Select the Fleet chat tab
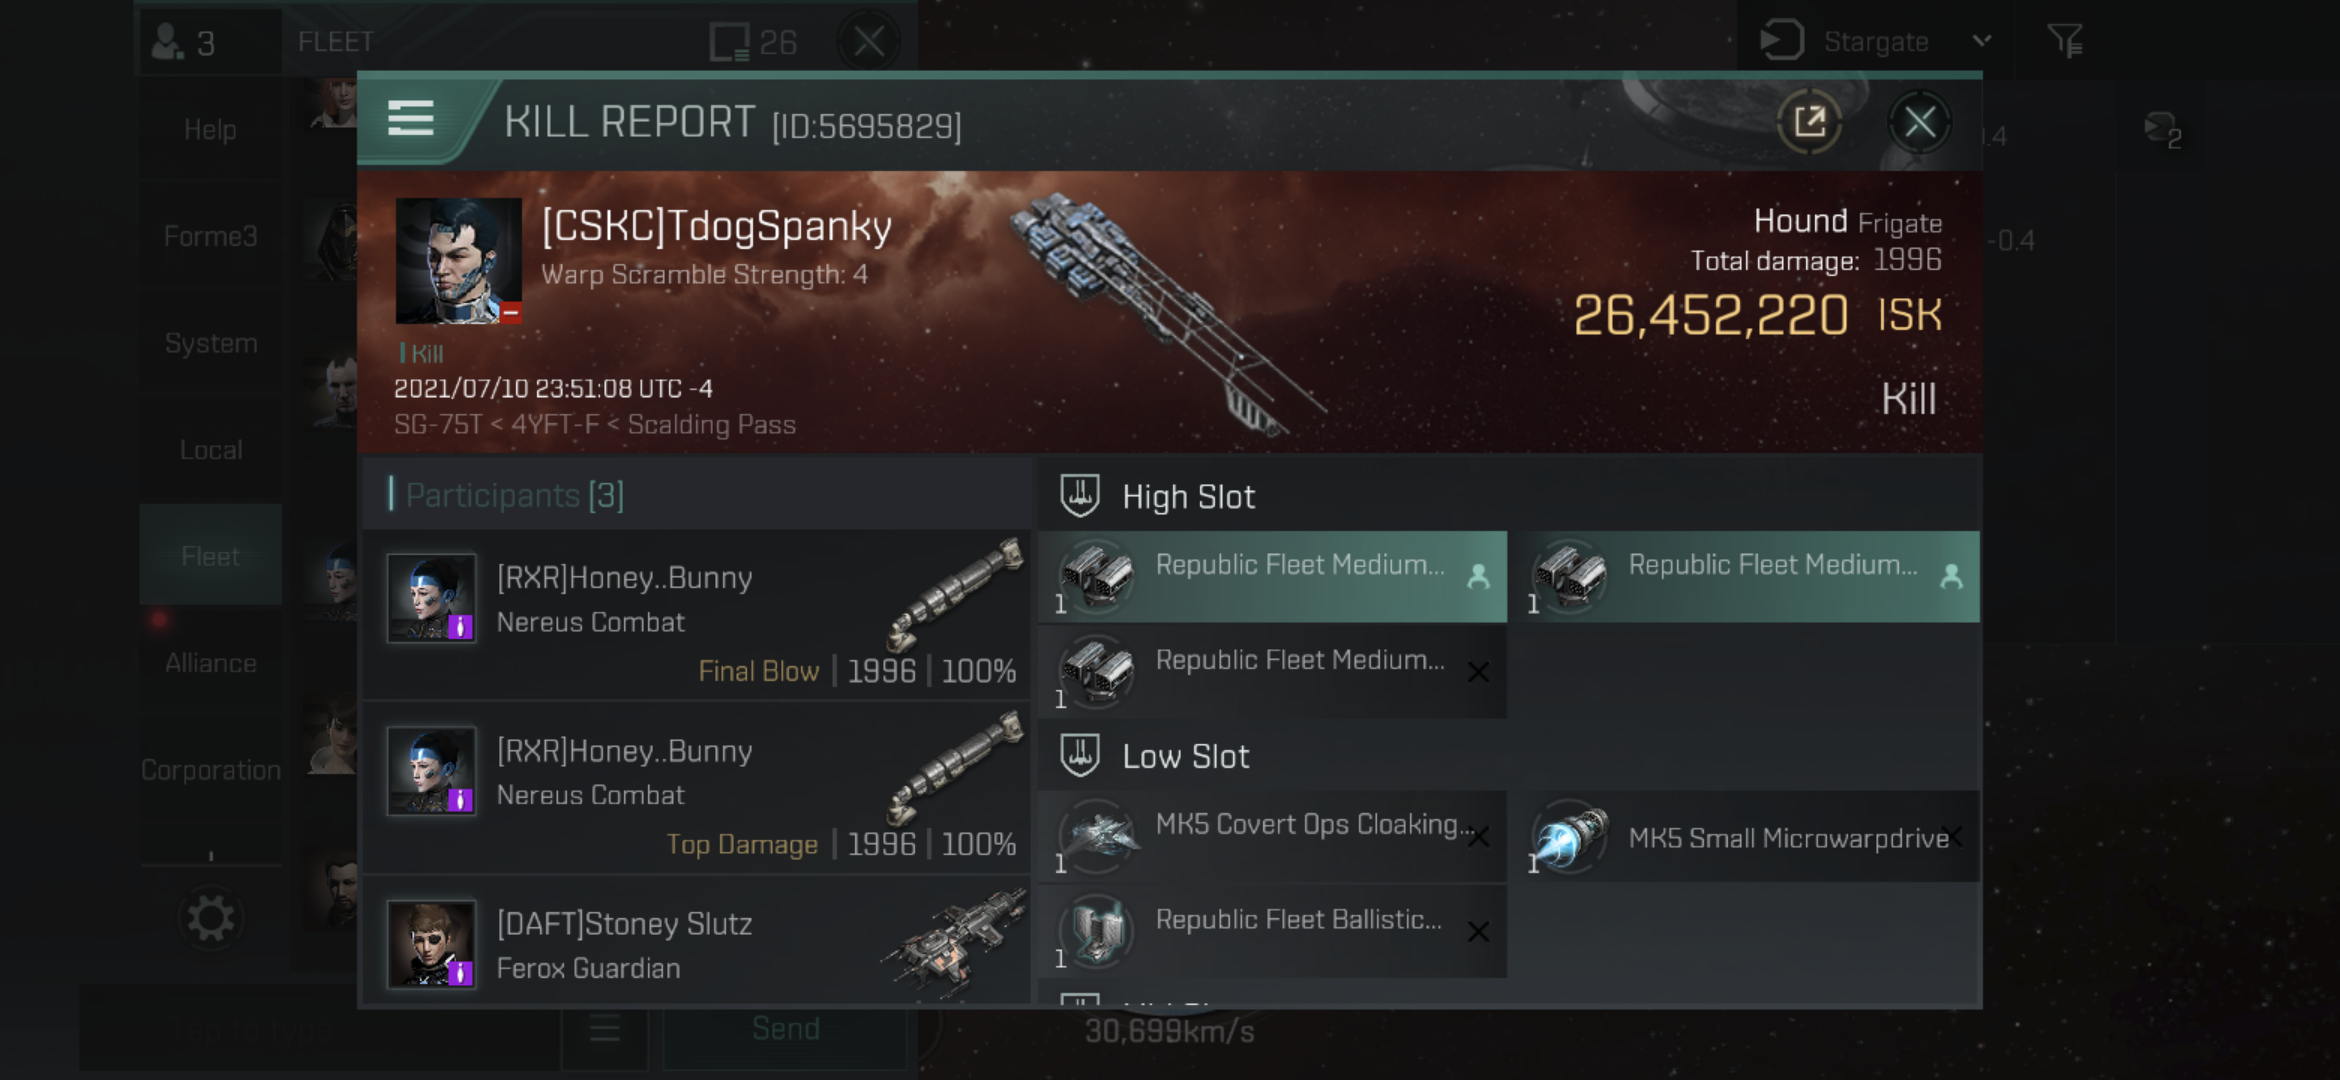 [209, 556]
